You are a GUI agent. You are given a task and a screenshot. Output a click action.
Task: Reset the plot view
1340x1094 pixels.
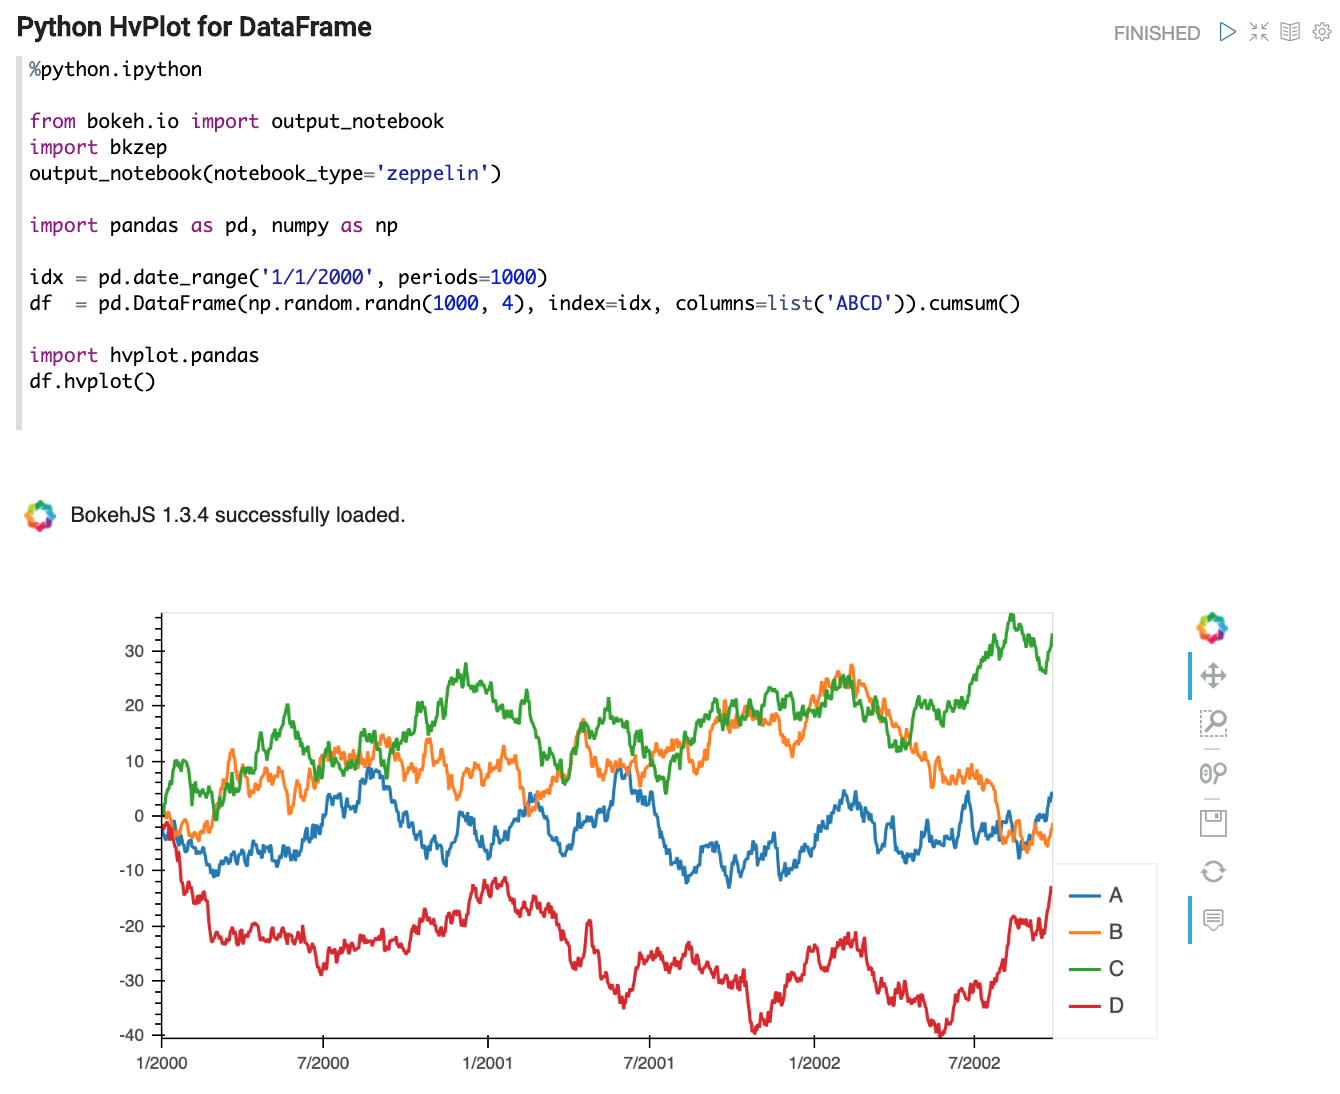coord(1213,871)
